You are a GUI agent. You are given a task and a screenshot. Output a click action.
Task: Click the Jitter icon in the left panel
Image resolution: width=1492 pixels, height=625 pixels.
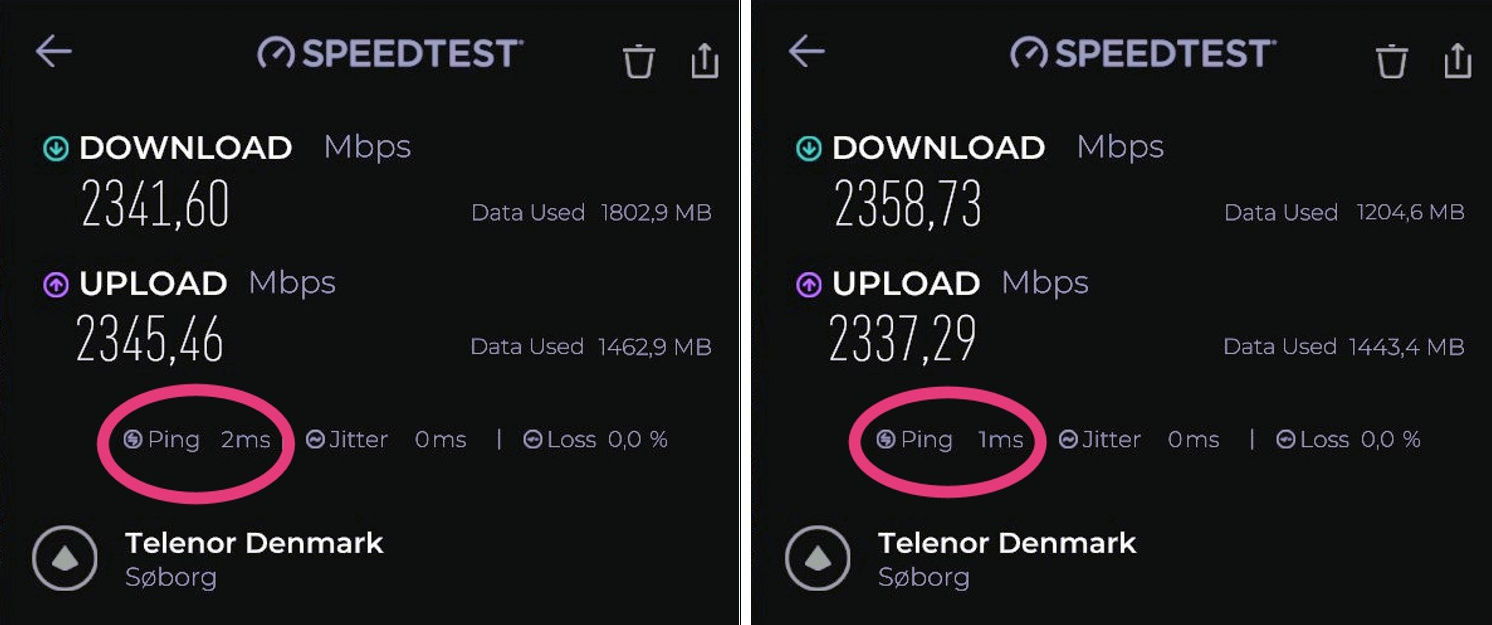tap(315, 440)
